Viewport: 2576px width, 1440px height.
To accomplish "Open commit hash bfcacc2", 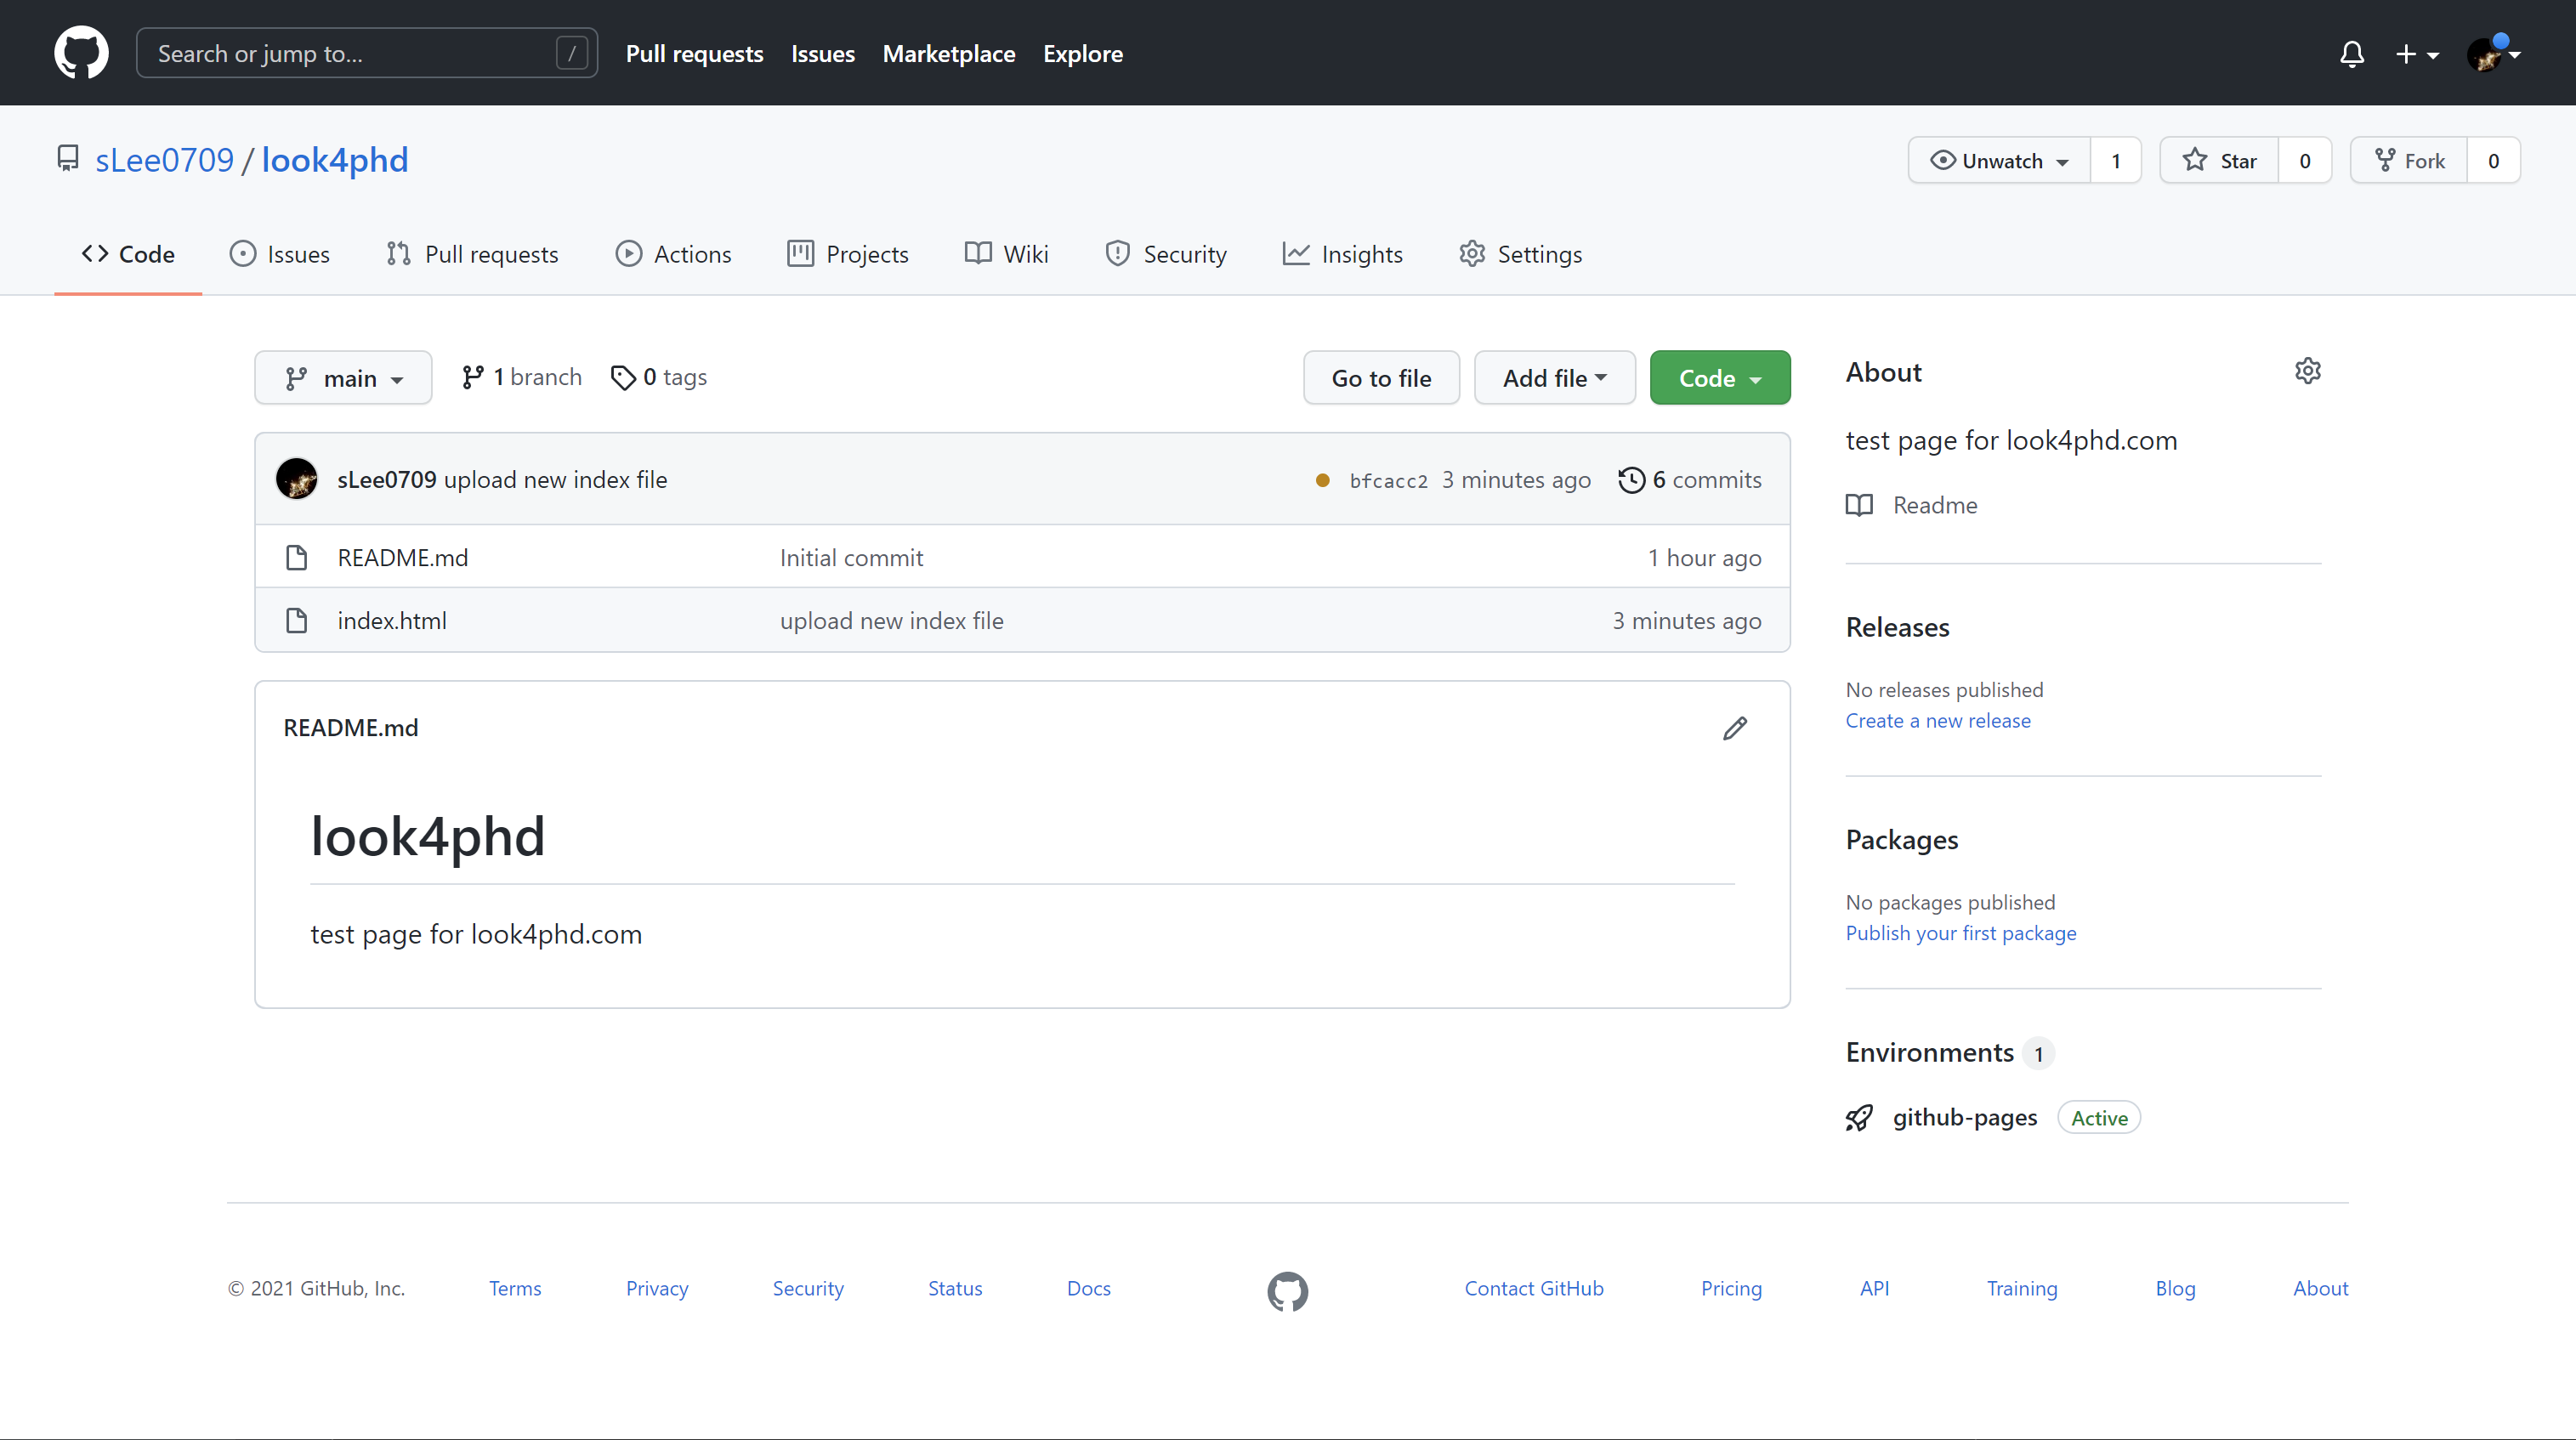I will click(1388, 481).
